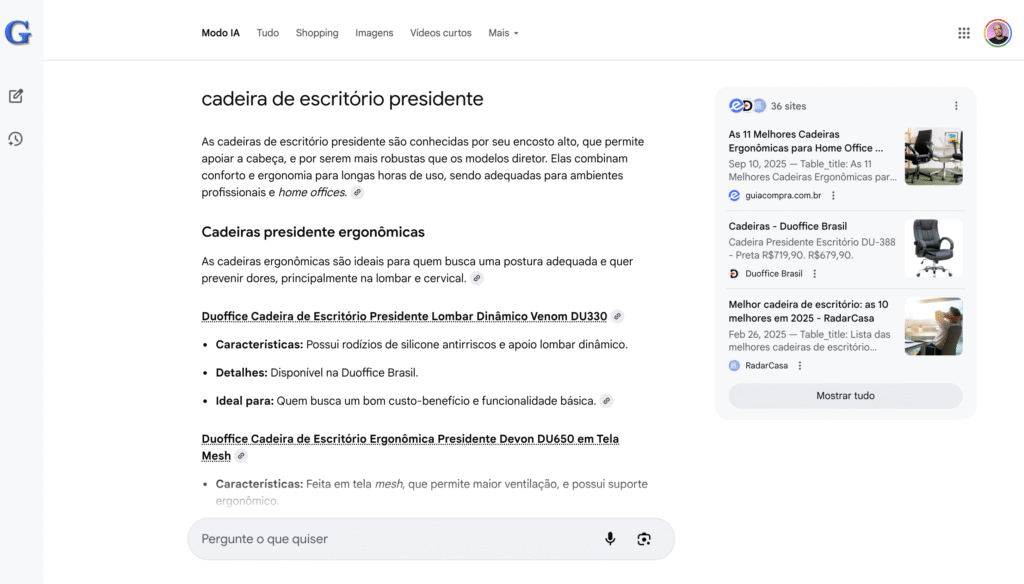Open the Cadeiras - Duoffice Brasil result
The height and width of the screenshot is (584, 1024).
point(788,226)
